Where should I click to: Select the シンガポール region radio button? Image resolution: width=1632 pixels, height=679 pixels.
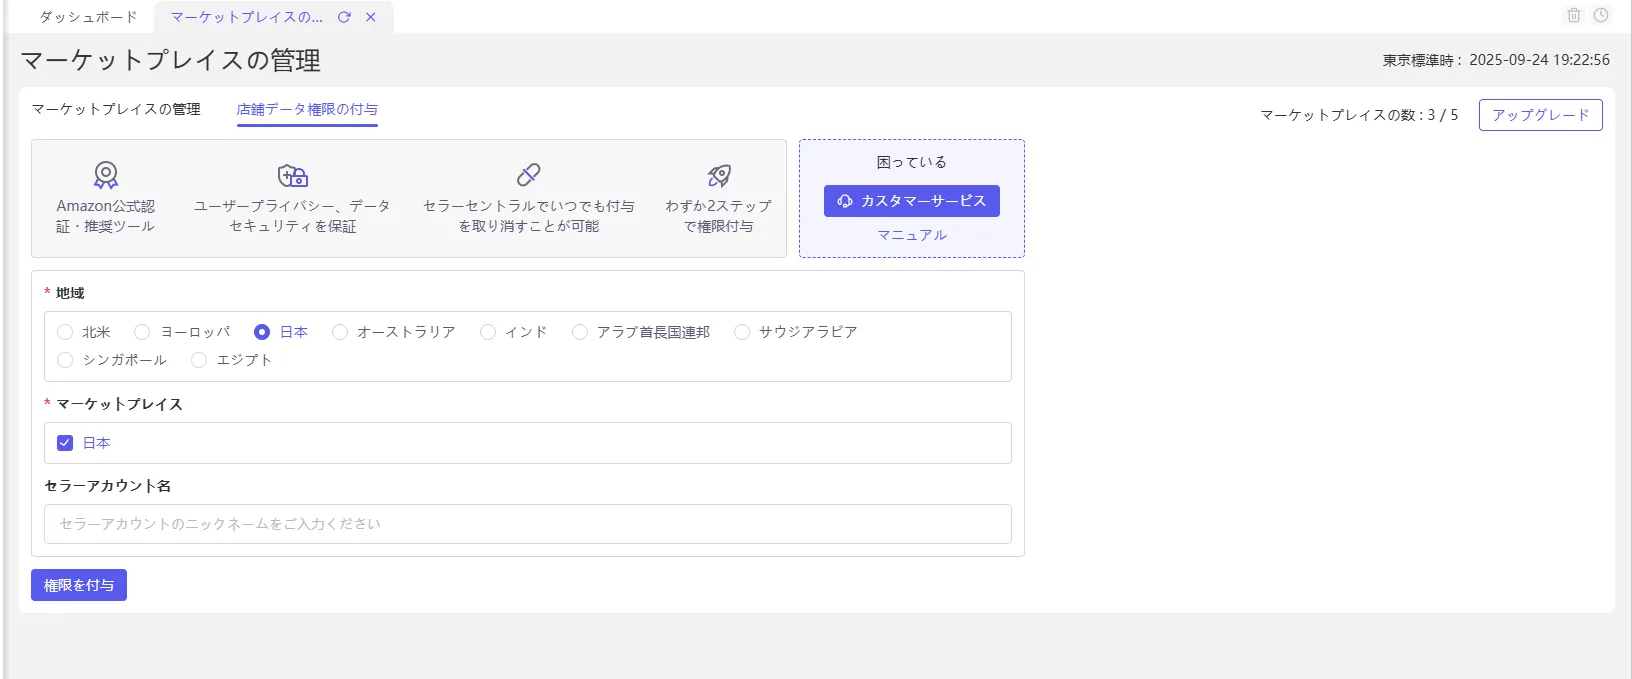pyautogui.click(x=65, y=360)
